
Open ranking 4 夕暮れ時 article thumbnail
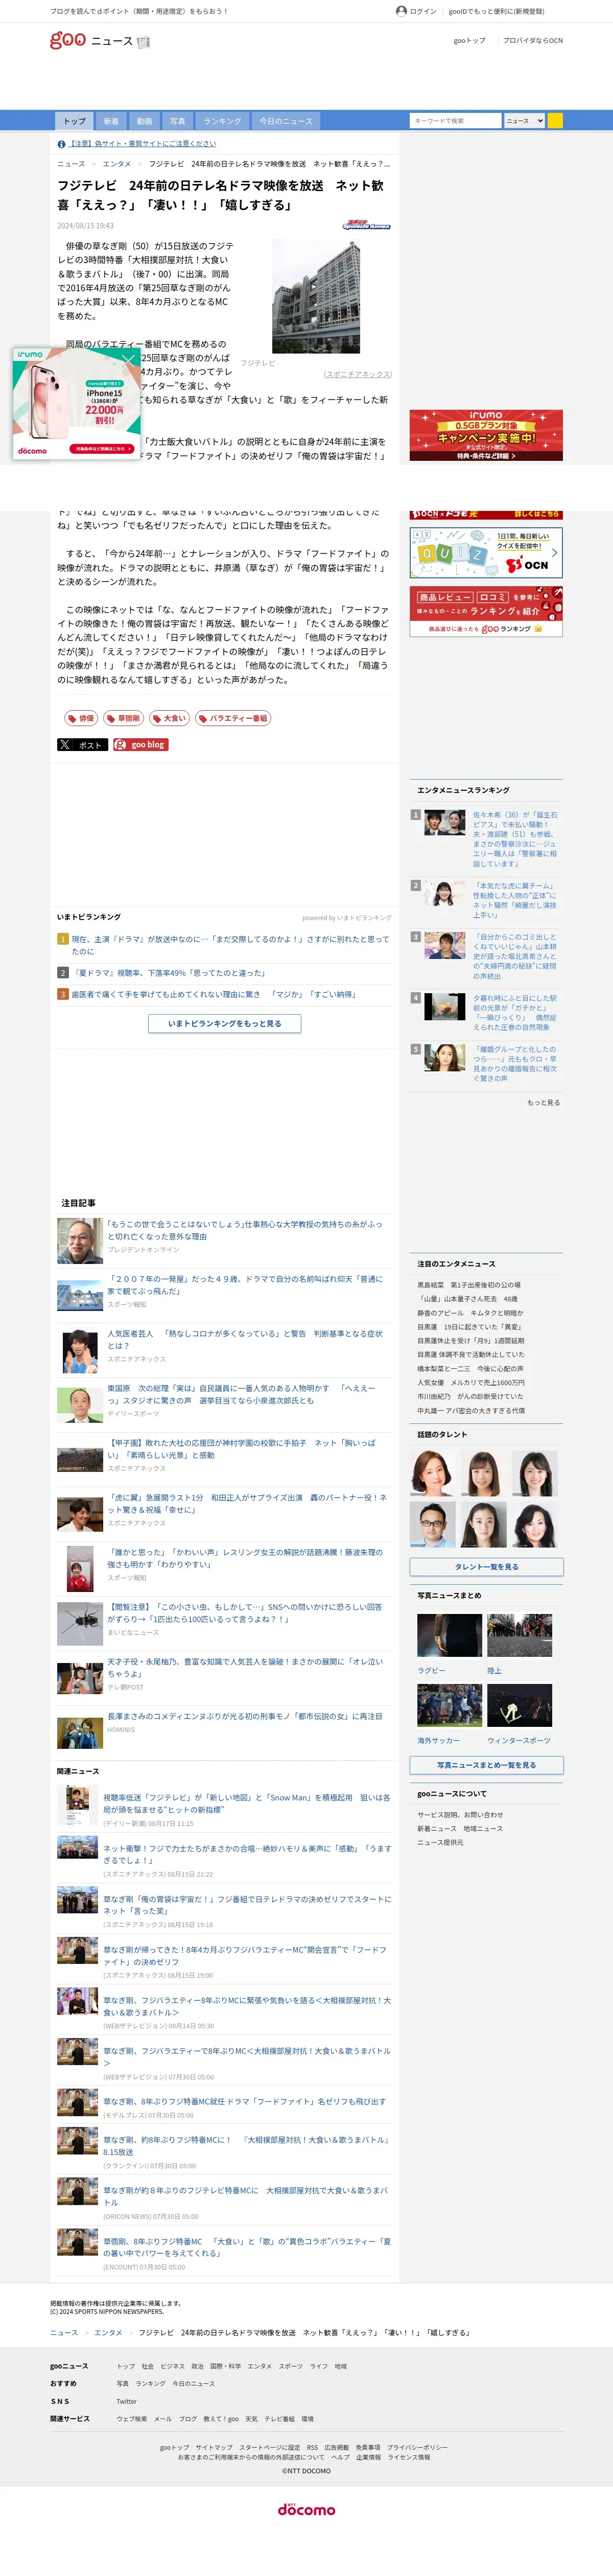445,1006
